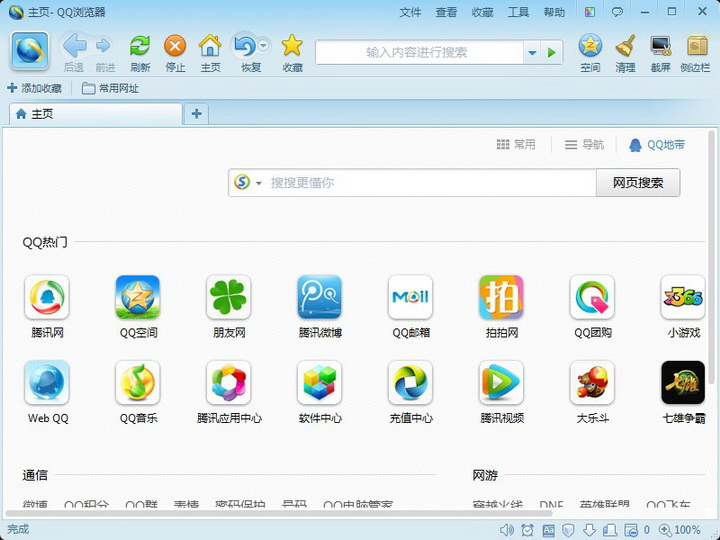Click the 100% zoom level control
This screenshot has width=720, height=540.
click(680, 530)
